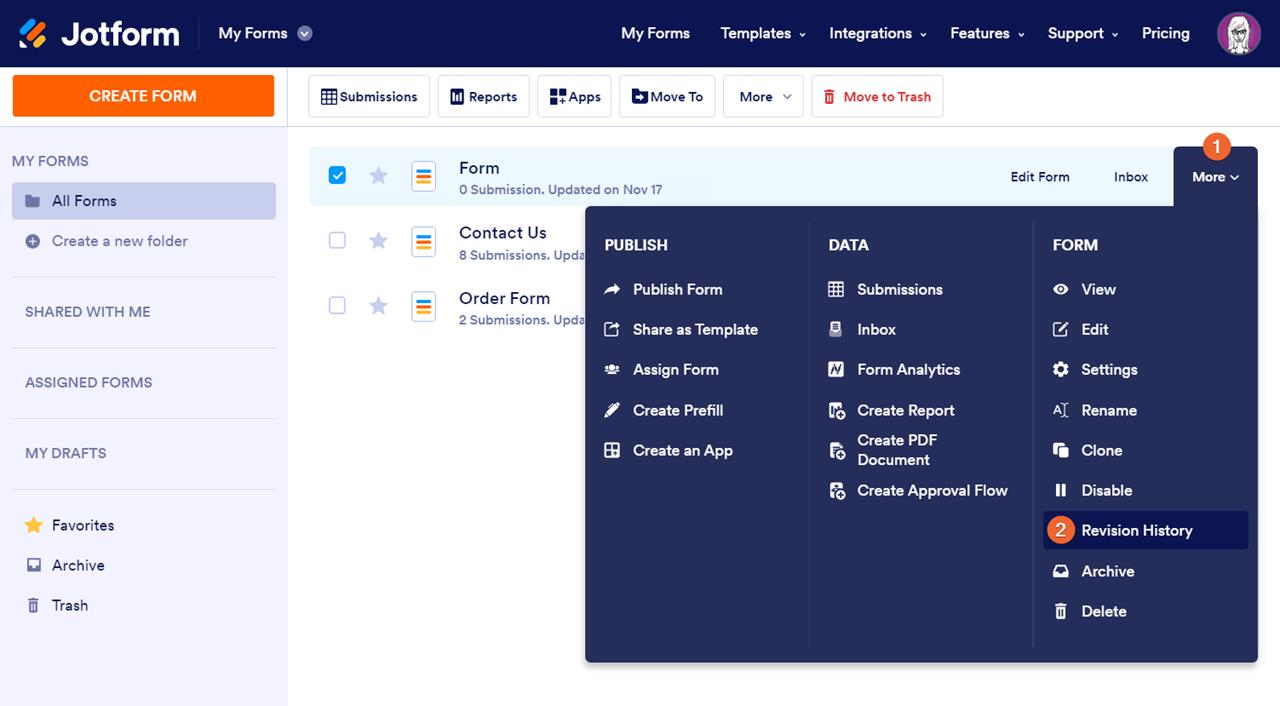Open Archive in sidebar
The image size is (1280, 706).
point(78,565)
